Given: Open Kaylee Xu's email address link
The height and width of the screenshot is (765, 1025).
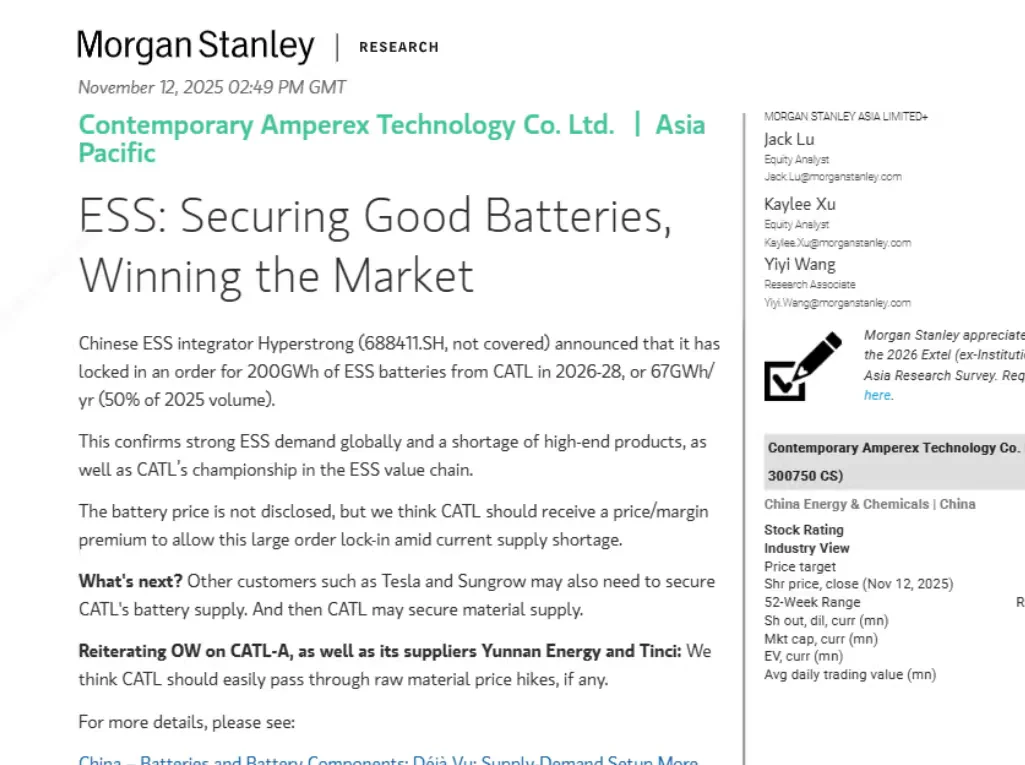Looking at the screenshot, I should click(x=837, y=242).
